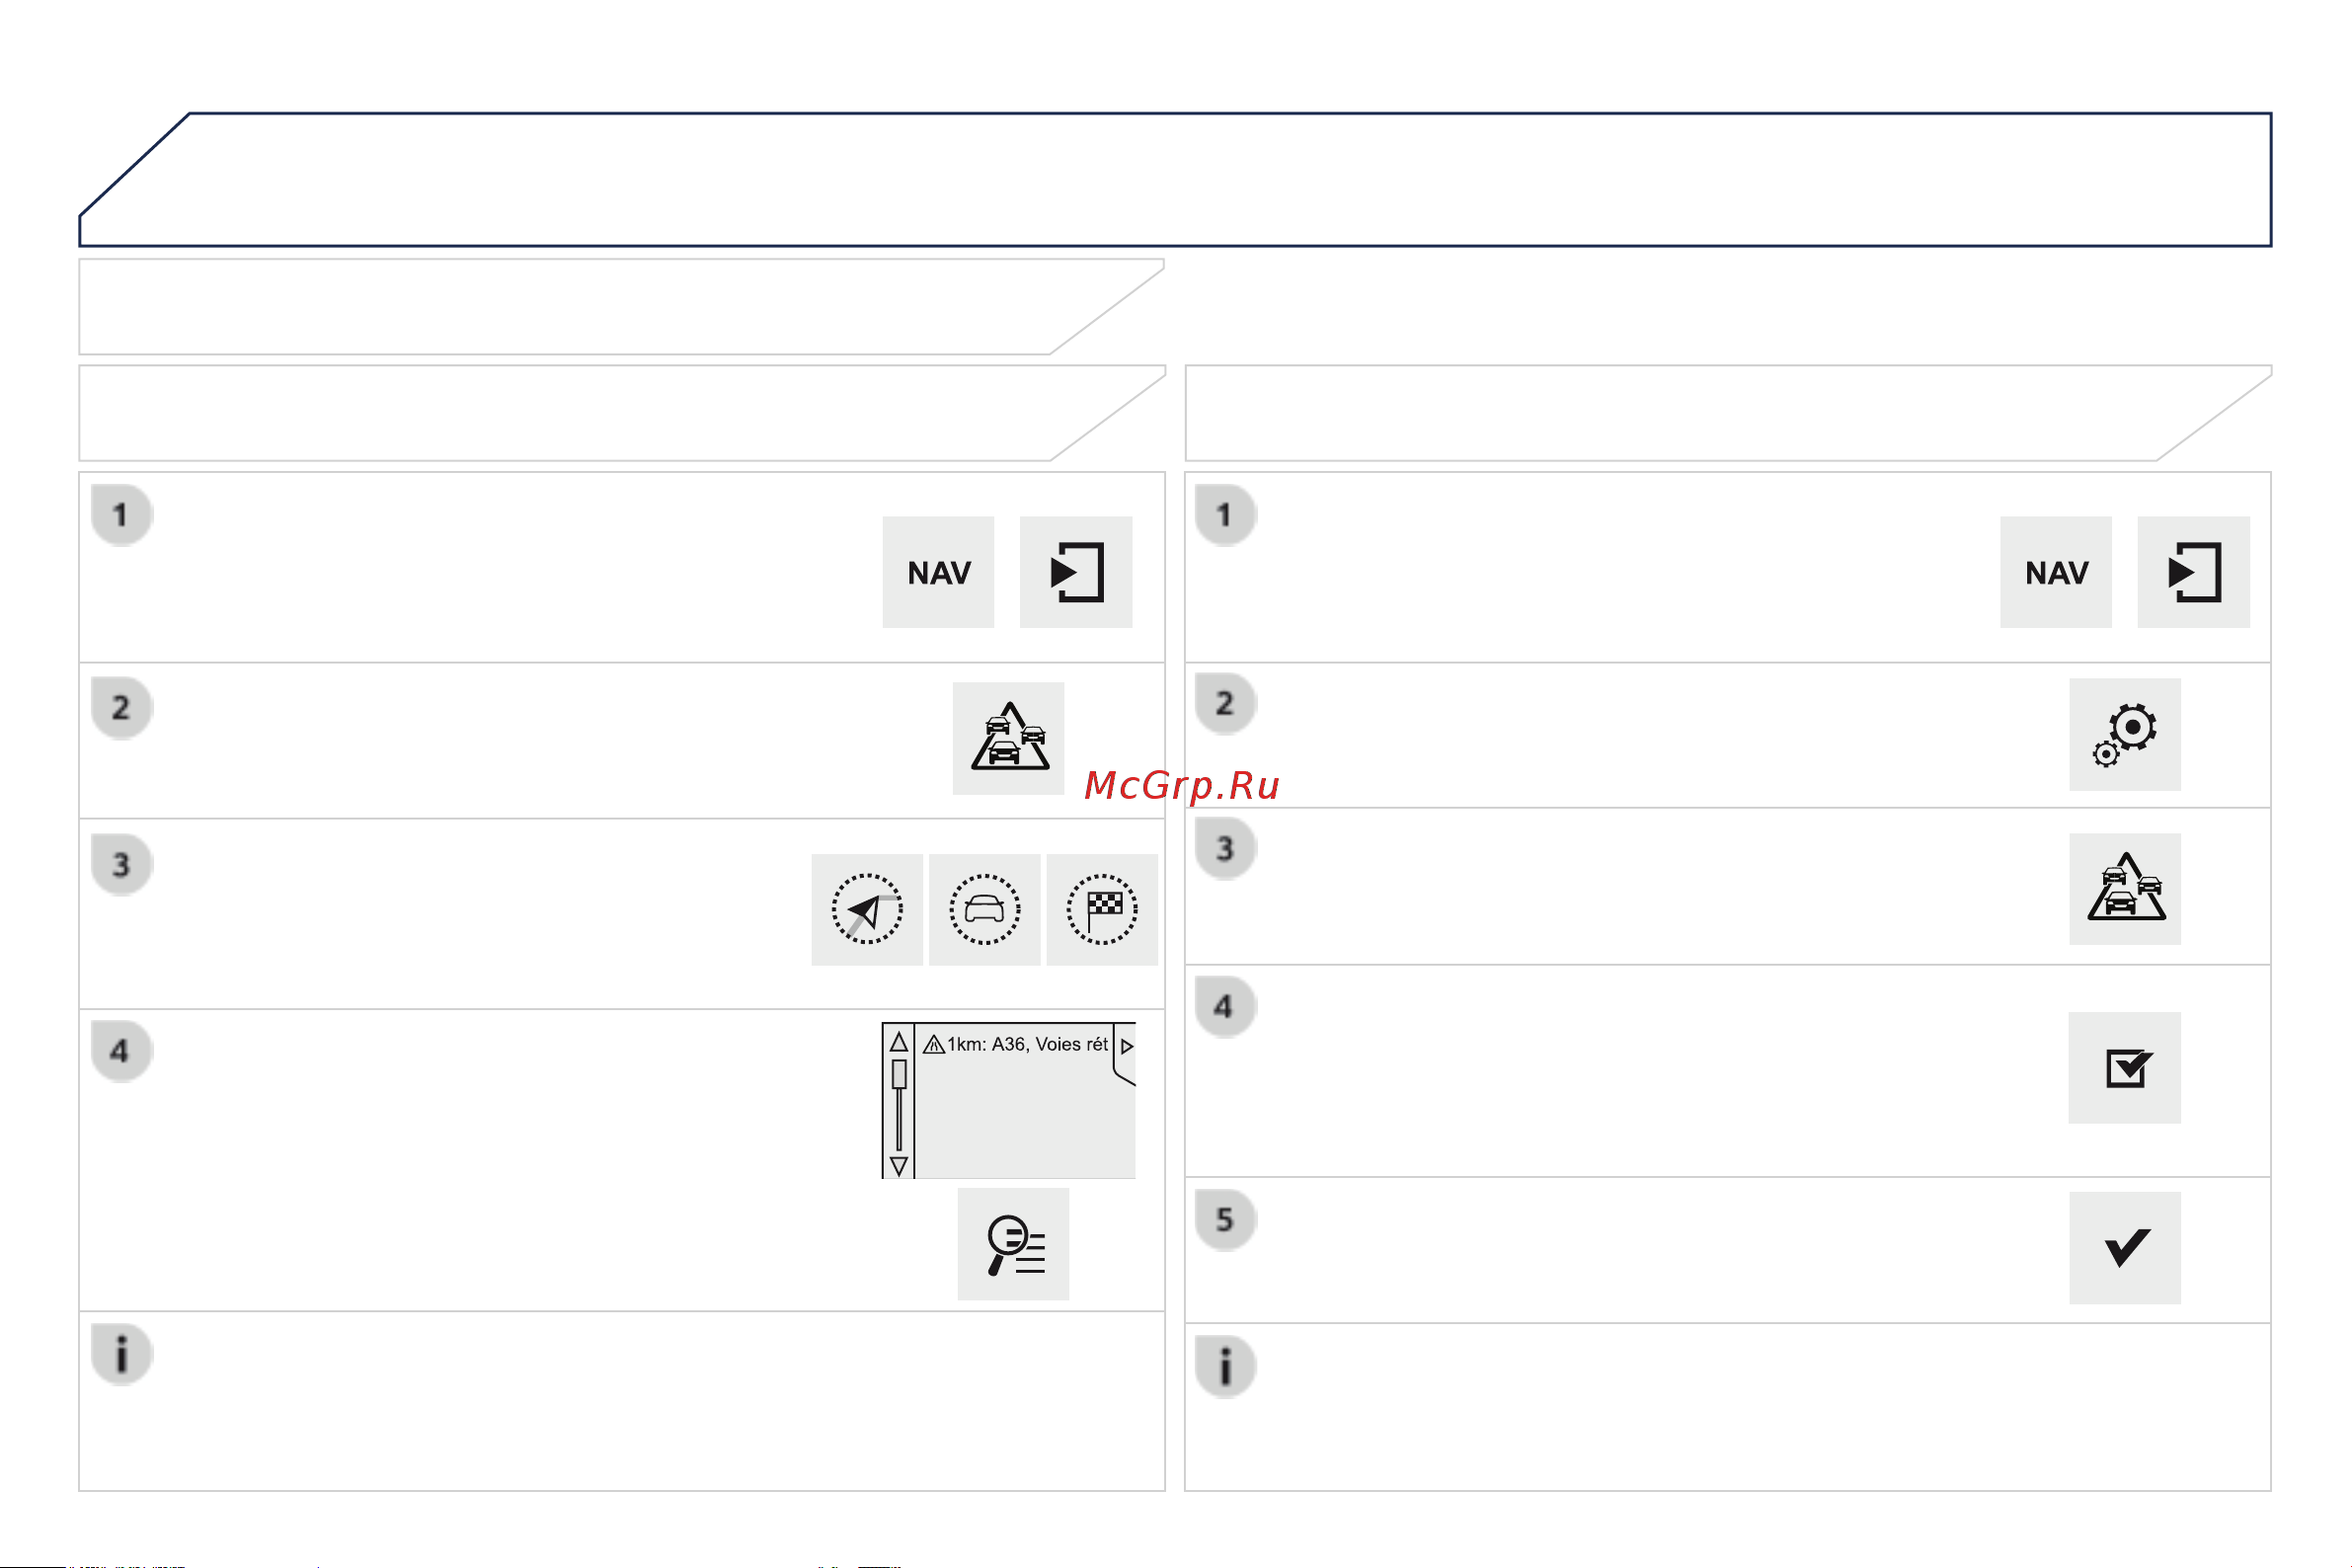Tick the checkbox icon in step 4
The width and height of the screenshot is (2352, 1568).
click(2124, 1068)
